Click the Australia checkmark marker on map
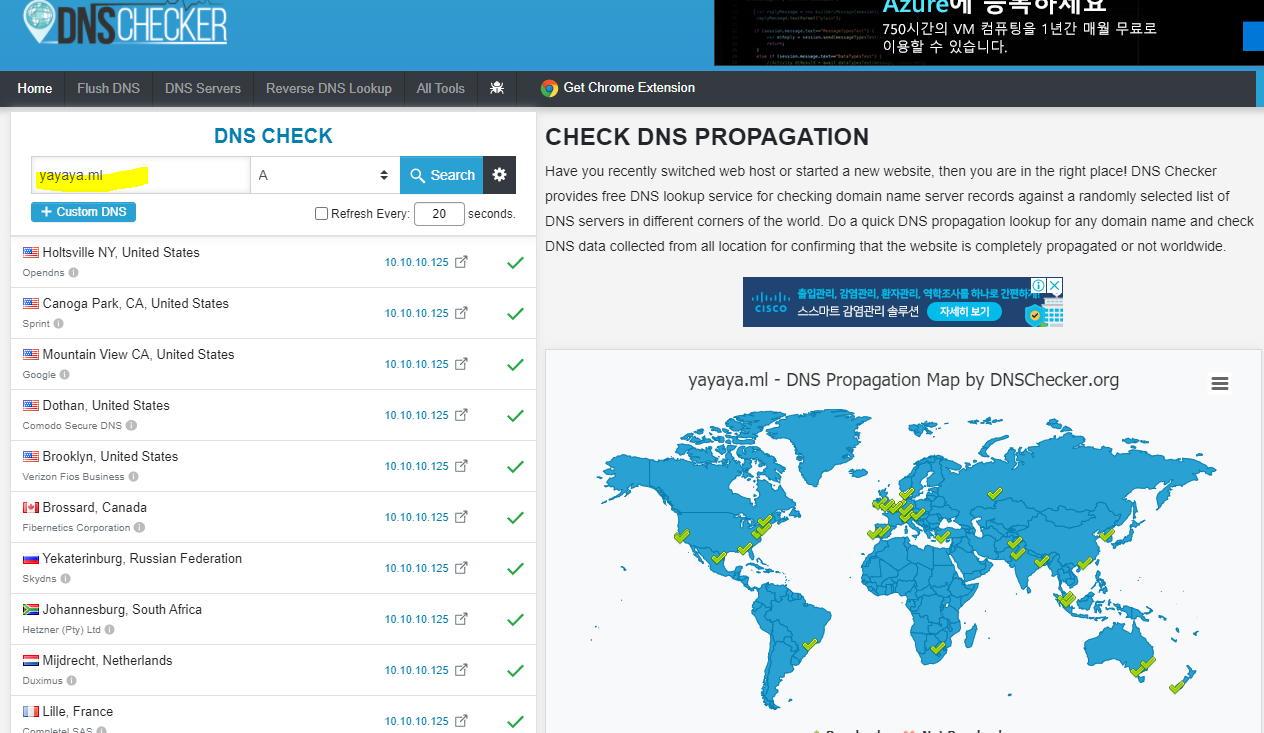1264x733 pixels. click(1141, 667)
